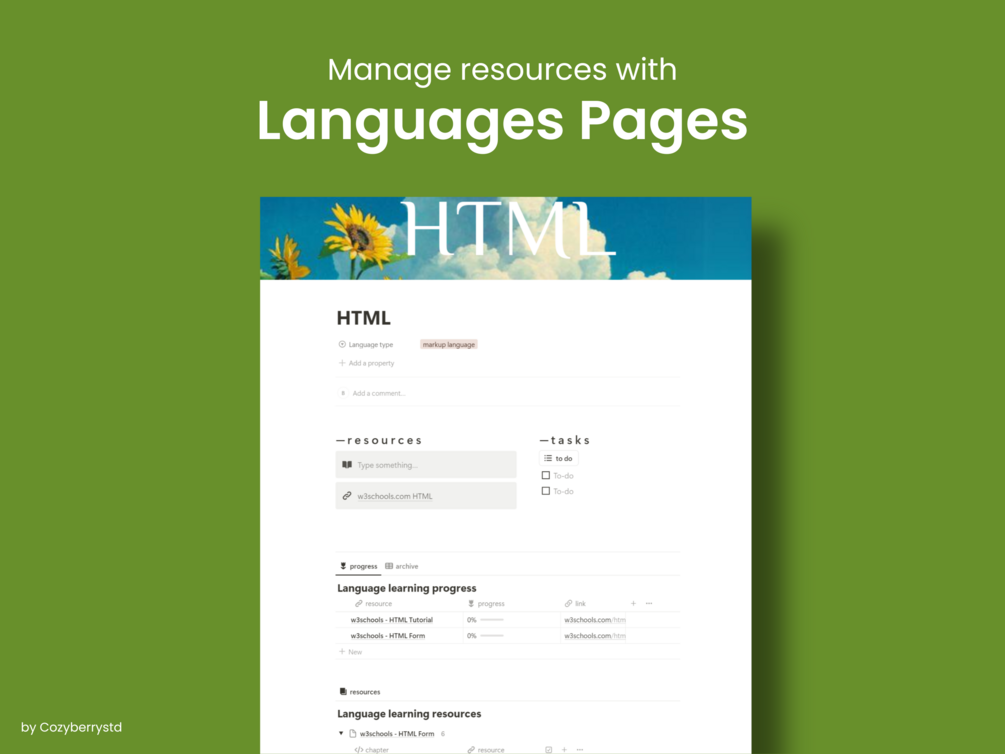
Task: Click the progress column header icon
Action: 471,603
